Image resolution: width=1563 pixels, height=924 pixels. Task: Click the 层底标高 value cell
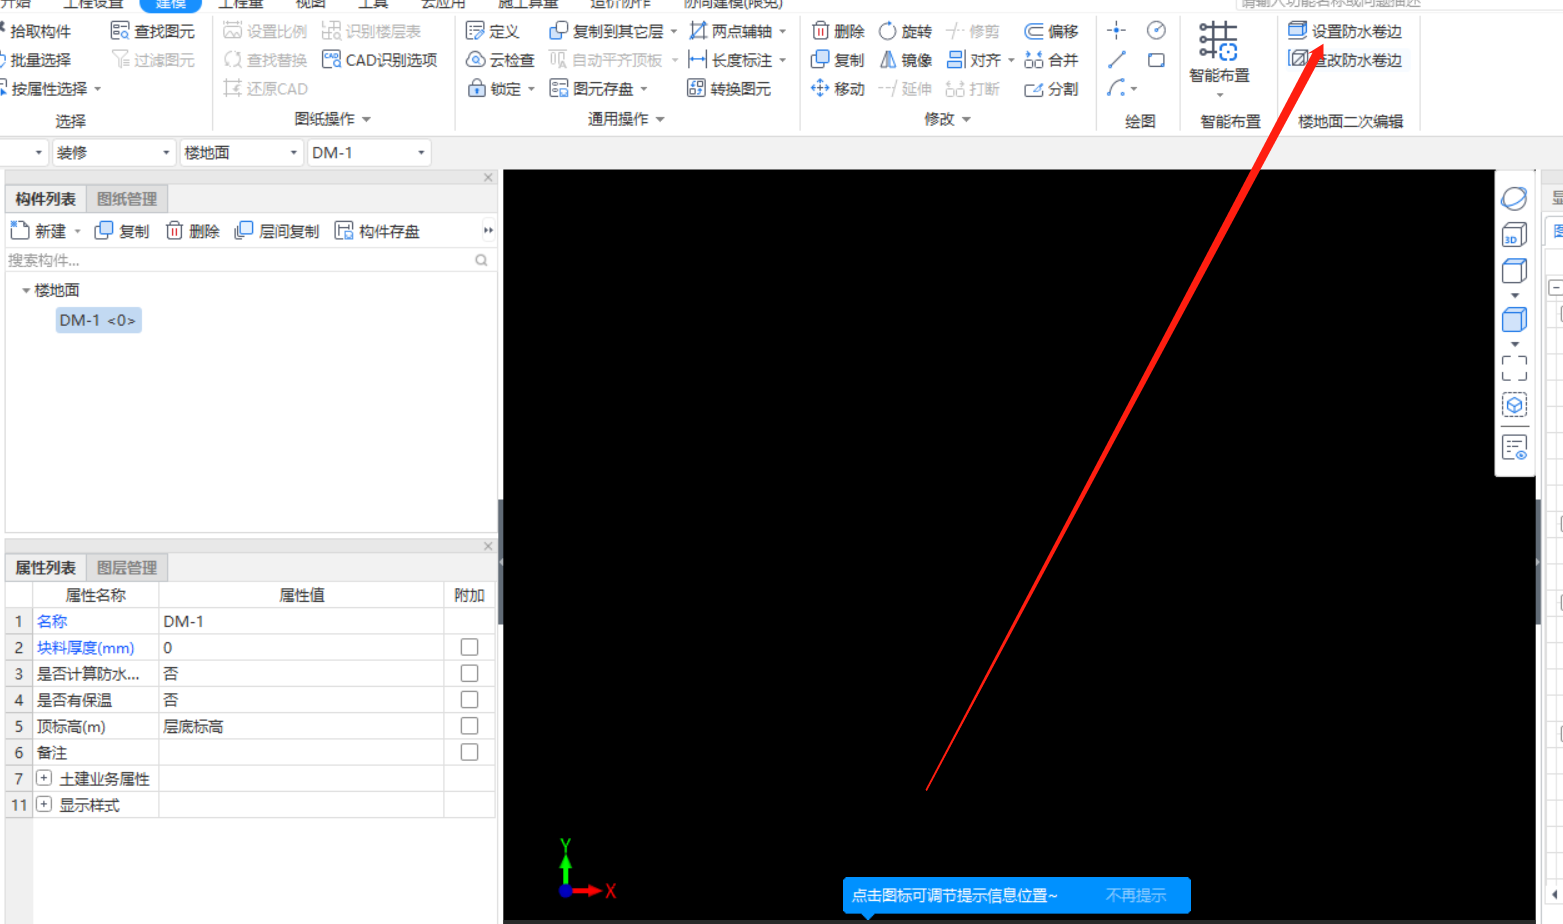pyautogui.click(x=301, y=726)
